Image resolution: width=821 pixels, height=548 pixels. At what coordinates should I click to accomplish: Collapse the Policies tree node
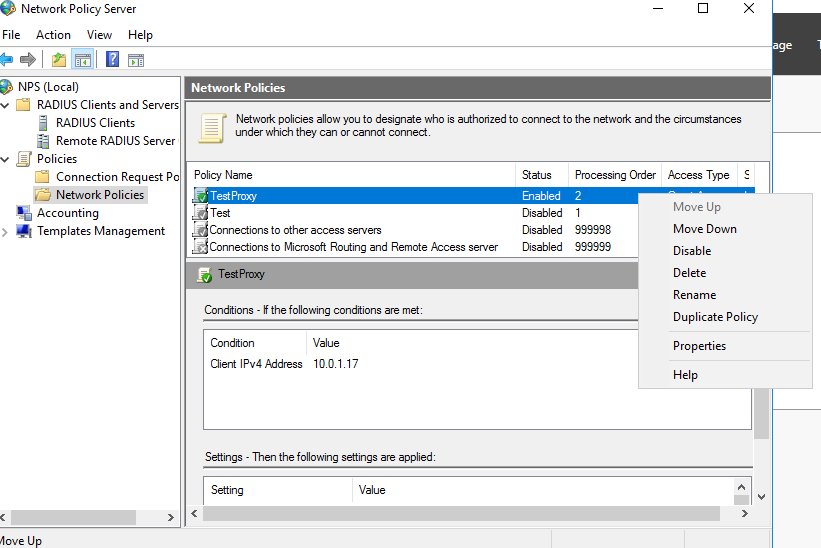tap(7, 159)
